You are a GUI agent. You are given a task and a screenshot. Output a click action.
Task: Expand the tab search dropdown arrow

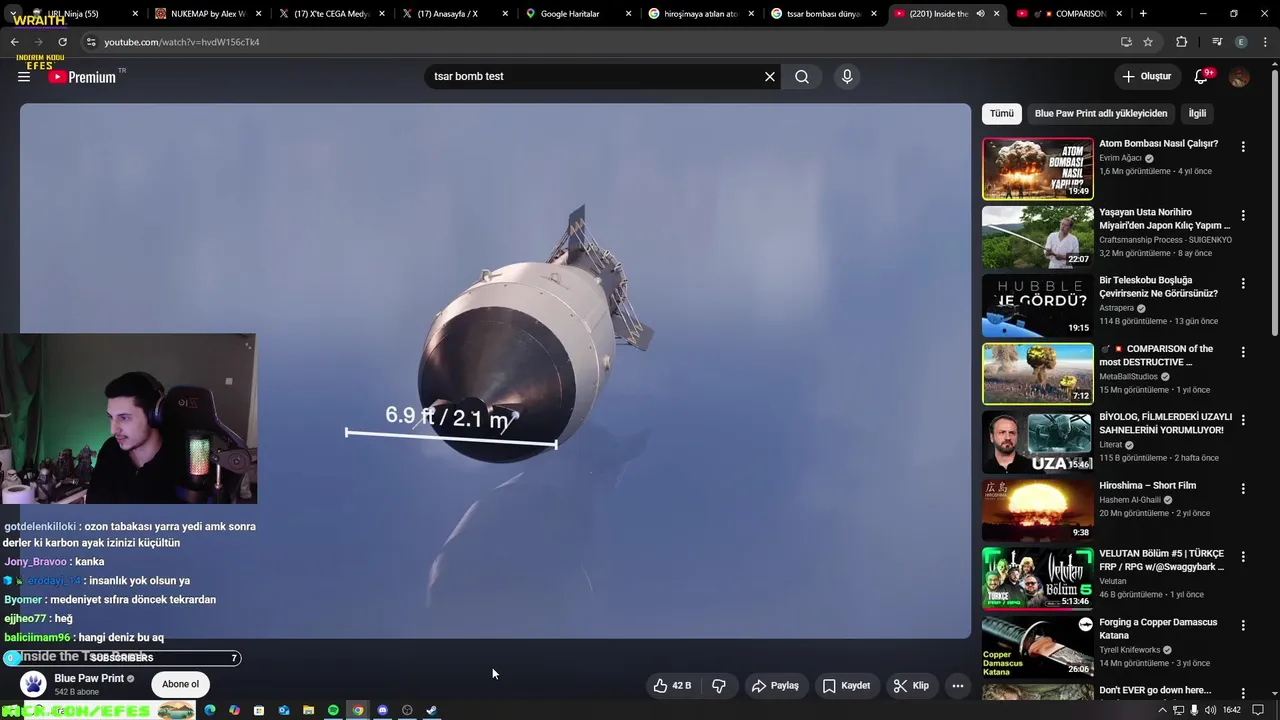13,14
